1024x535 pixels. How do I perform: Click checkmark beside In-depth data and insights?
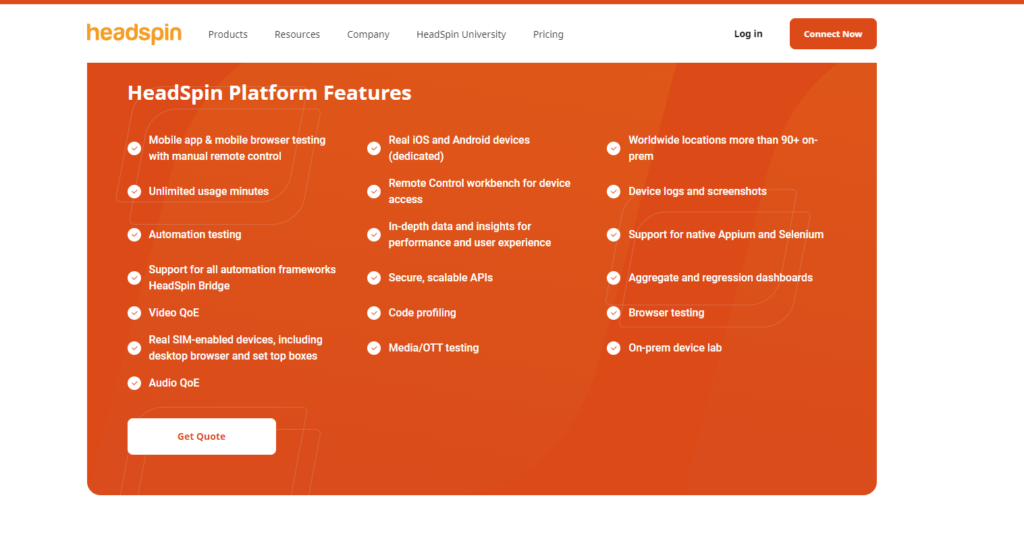(x=374, y=235)
